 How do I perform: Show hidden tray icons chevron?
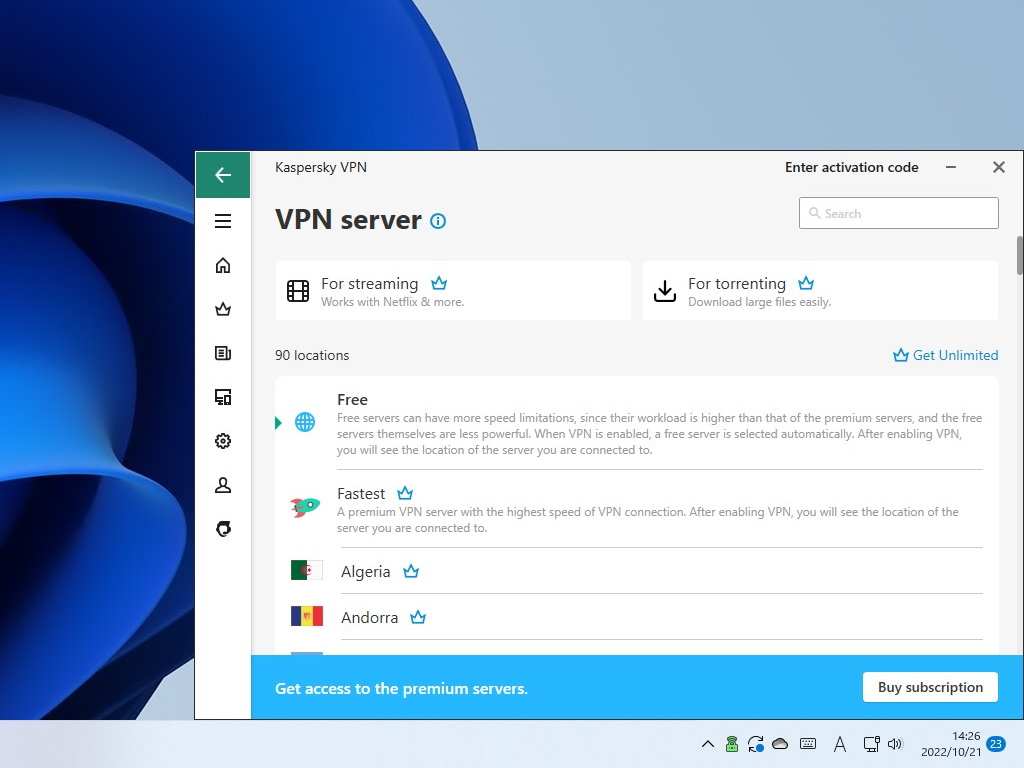tap(707, 744)
